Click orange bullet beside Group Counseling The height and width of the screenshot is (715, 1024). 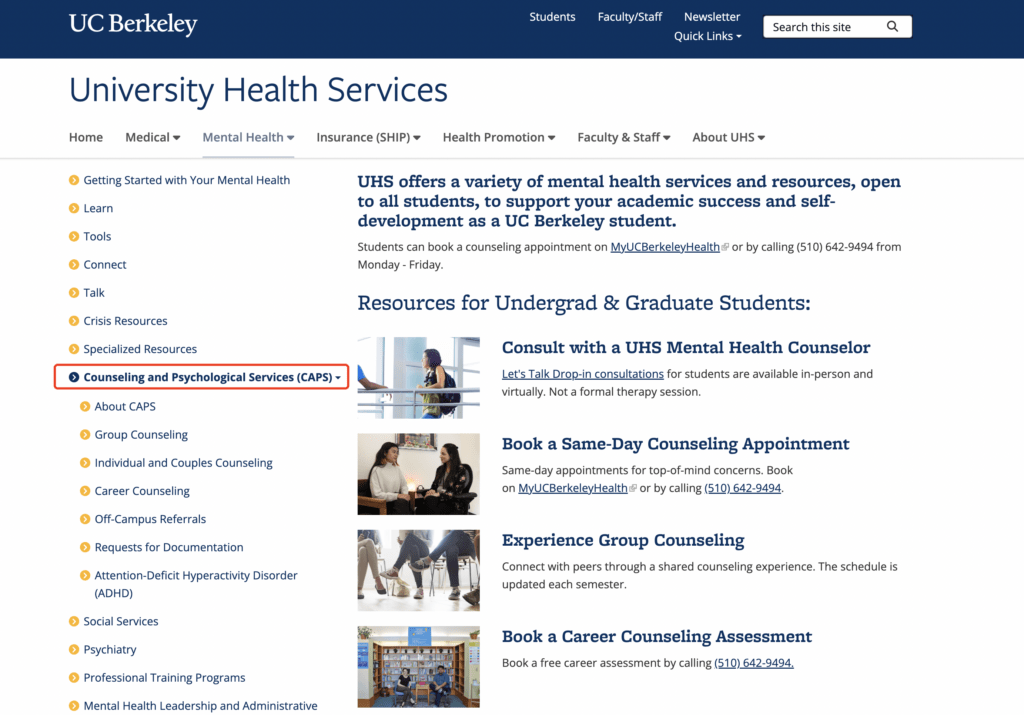tap(85, 434)
